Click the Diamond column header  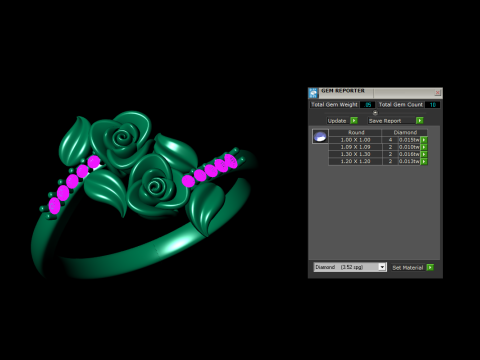pos(405,132)
